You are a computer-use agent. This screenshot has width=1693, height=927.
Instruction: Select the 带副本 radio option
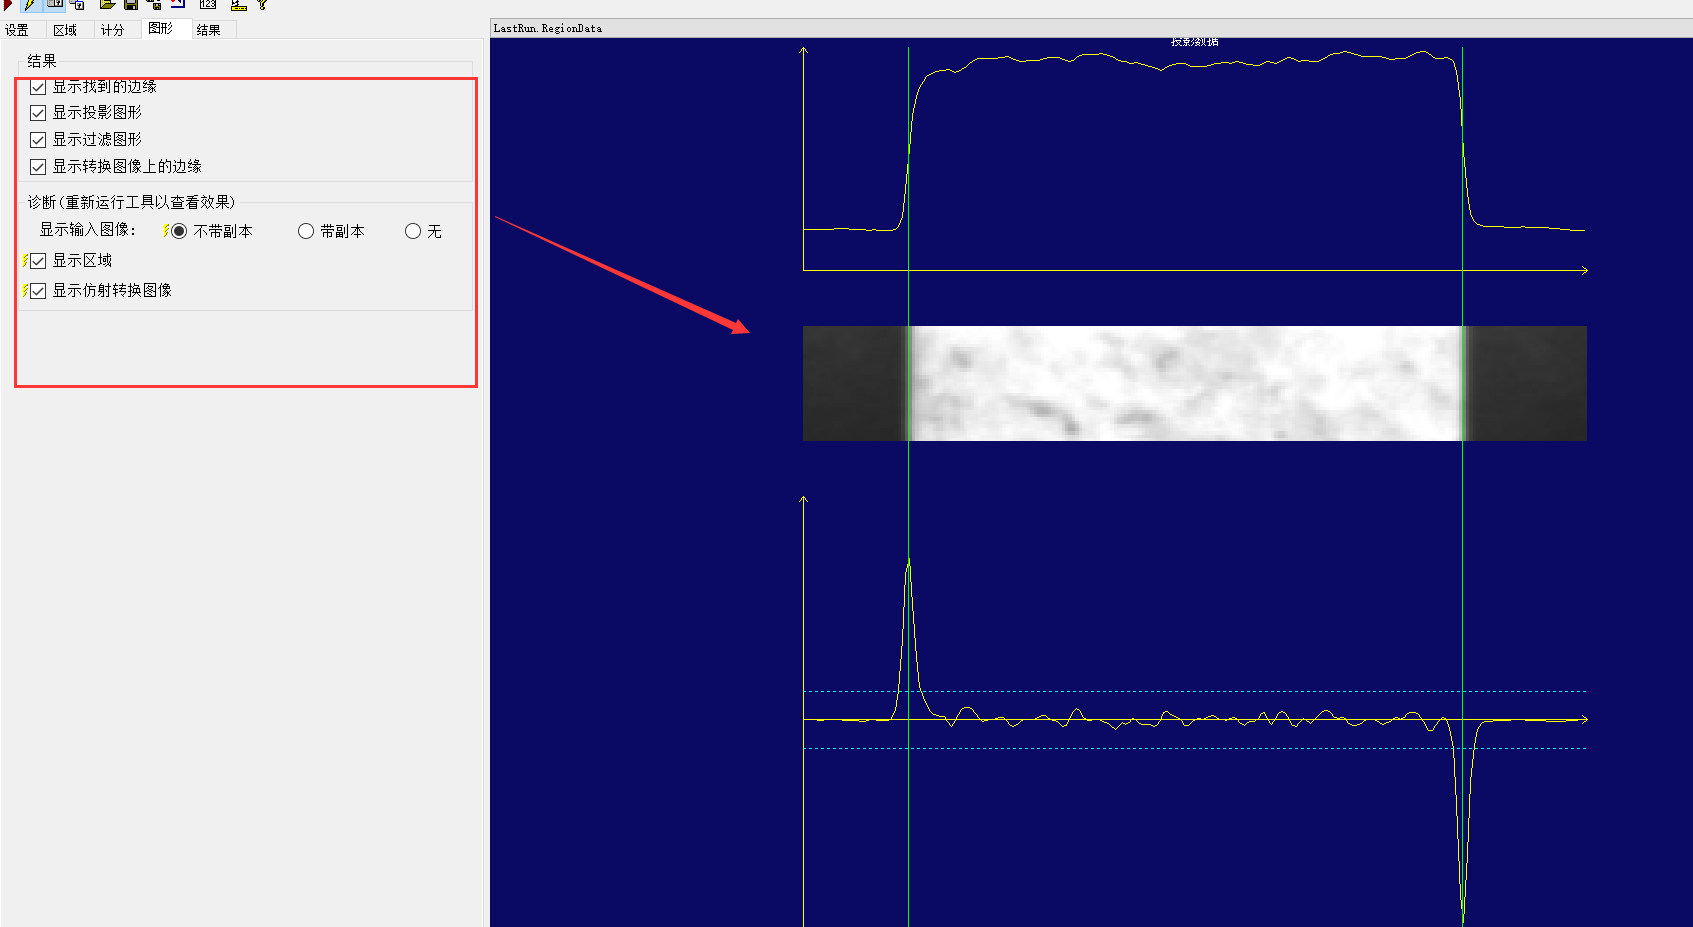[306, 231]
